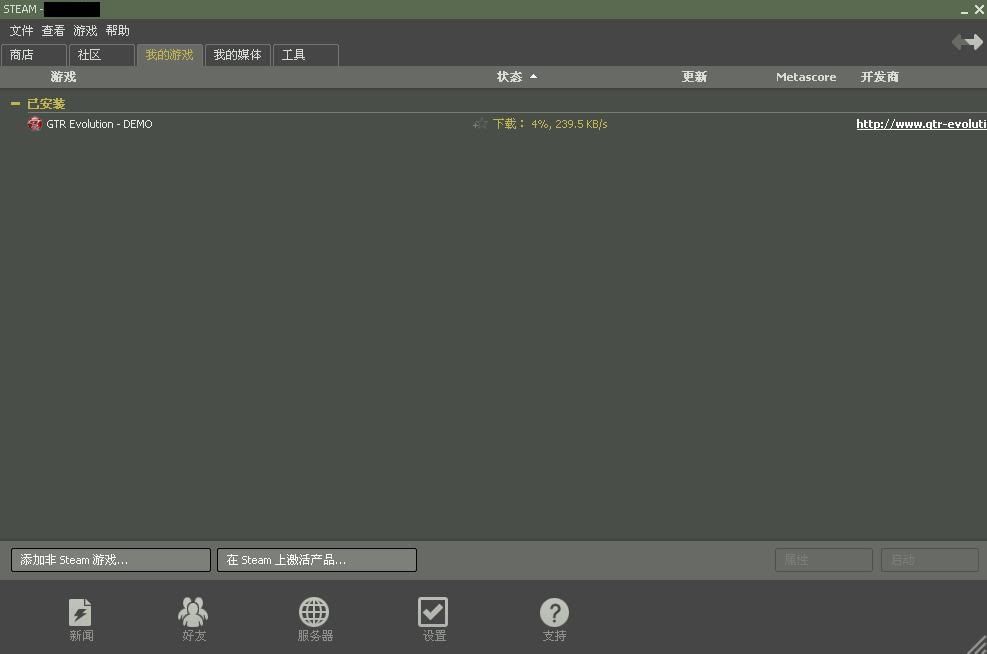Sort by the 更新 column header
Viewport: 987px width, 654px height.
pos(694,77)
